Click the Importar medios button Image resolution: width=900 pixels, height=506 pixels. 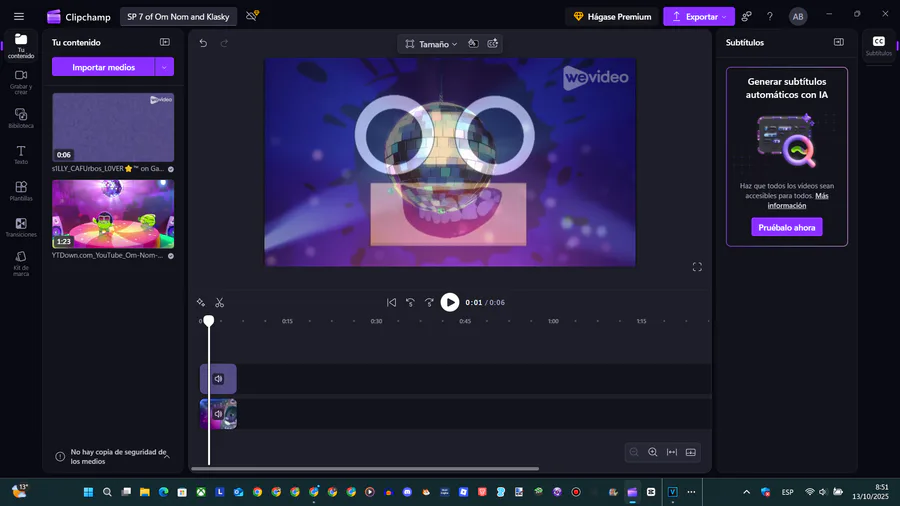[x=103, y=67]
